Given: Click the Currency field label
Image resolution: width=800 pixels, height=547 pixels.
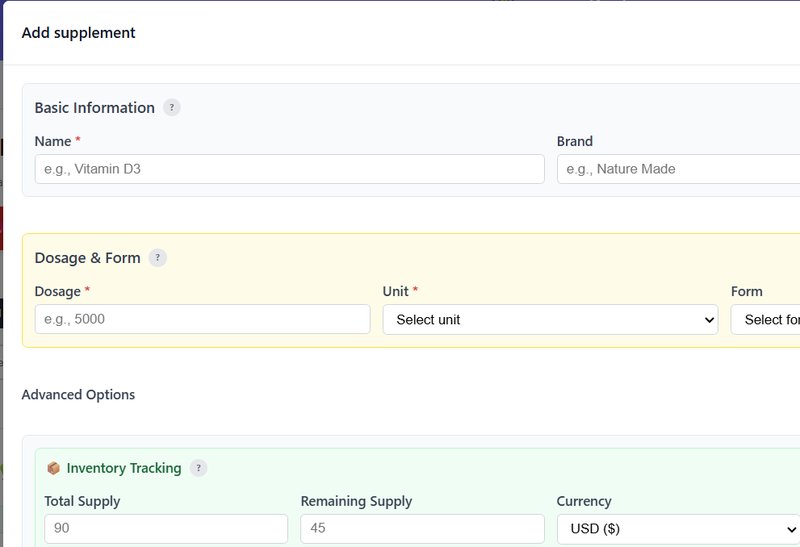Looking at the screenshot, I should click(584, 501).
